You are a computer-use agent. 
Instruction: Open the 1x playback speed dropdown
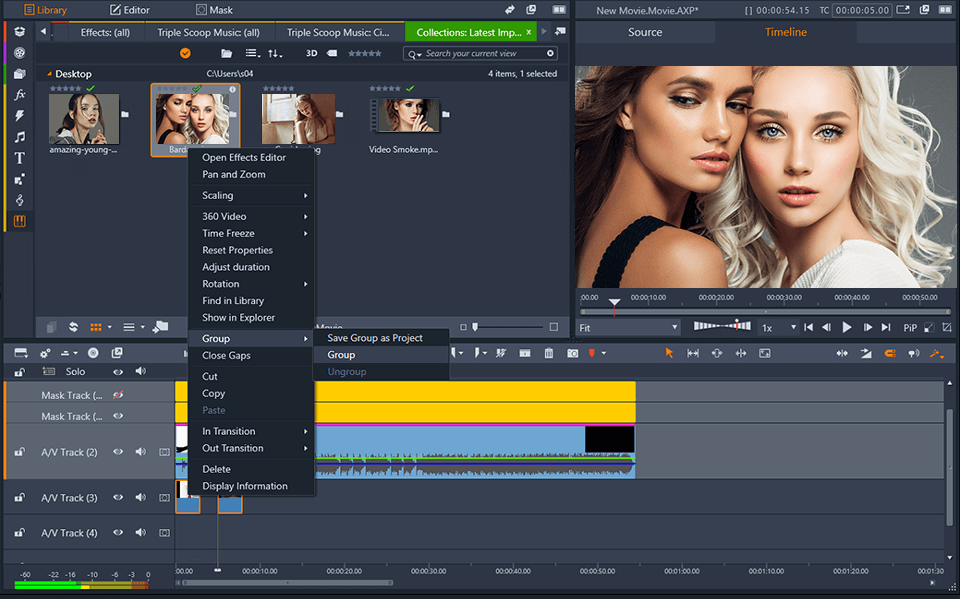(780, 327)
